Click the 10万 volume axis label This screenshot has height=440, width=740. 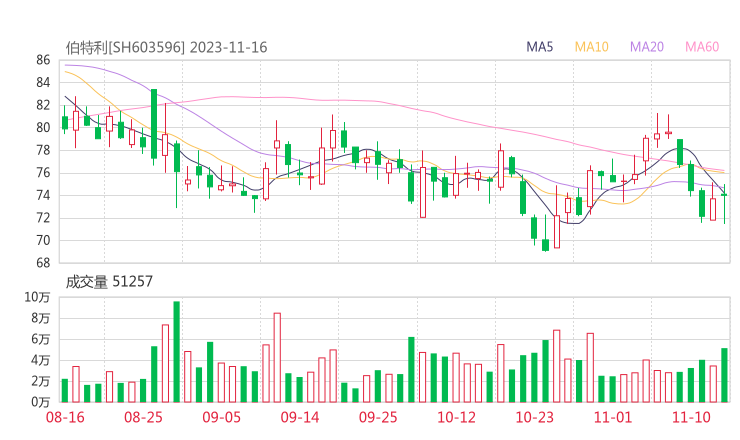37,297
